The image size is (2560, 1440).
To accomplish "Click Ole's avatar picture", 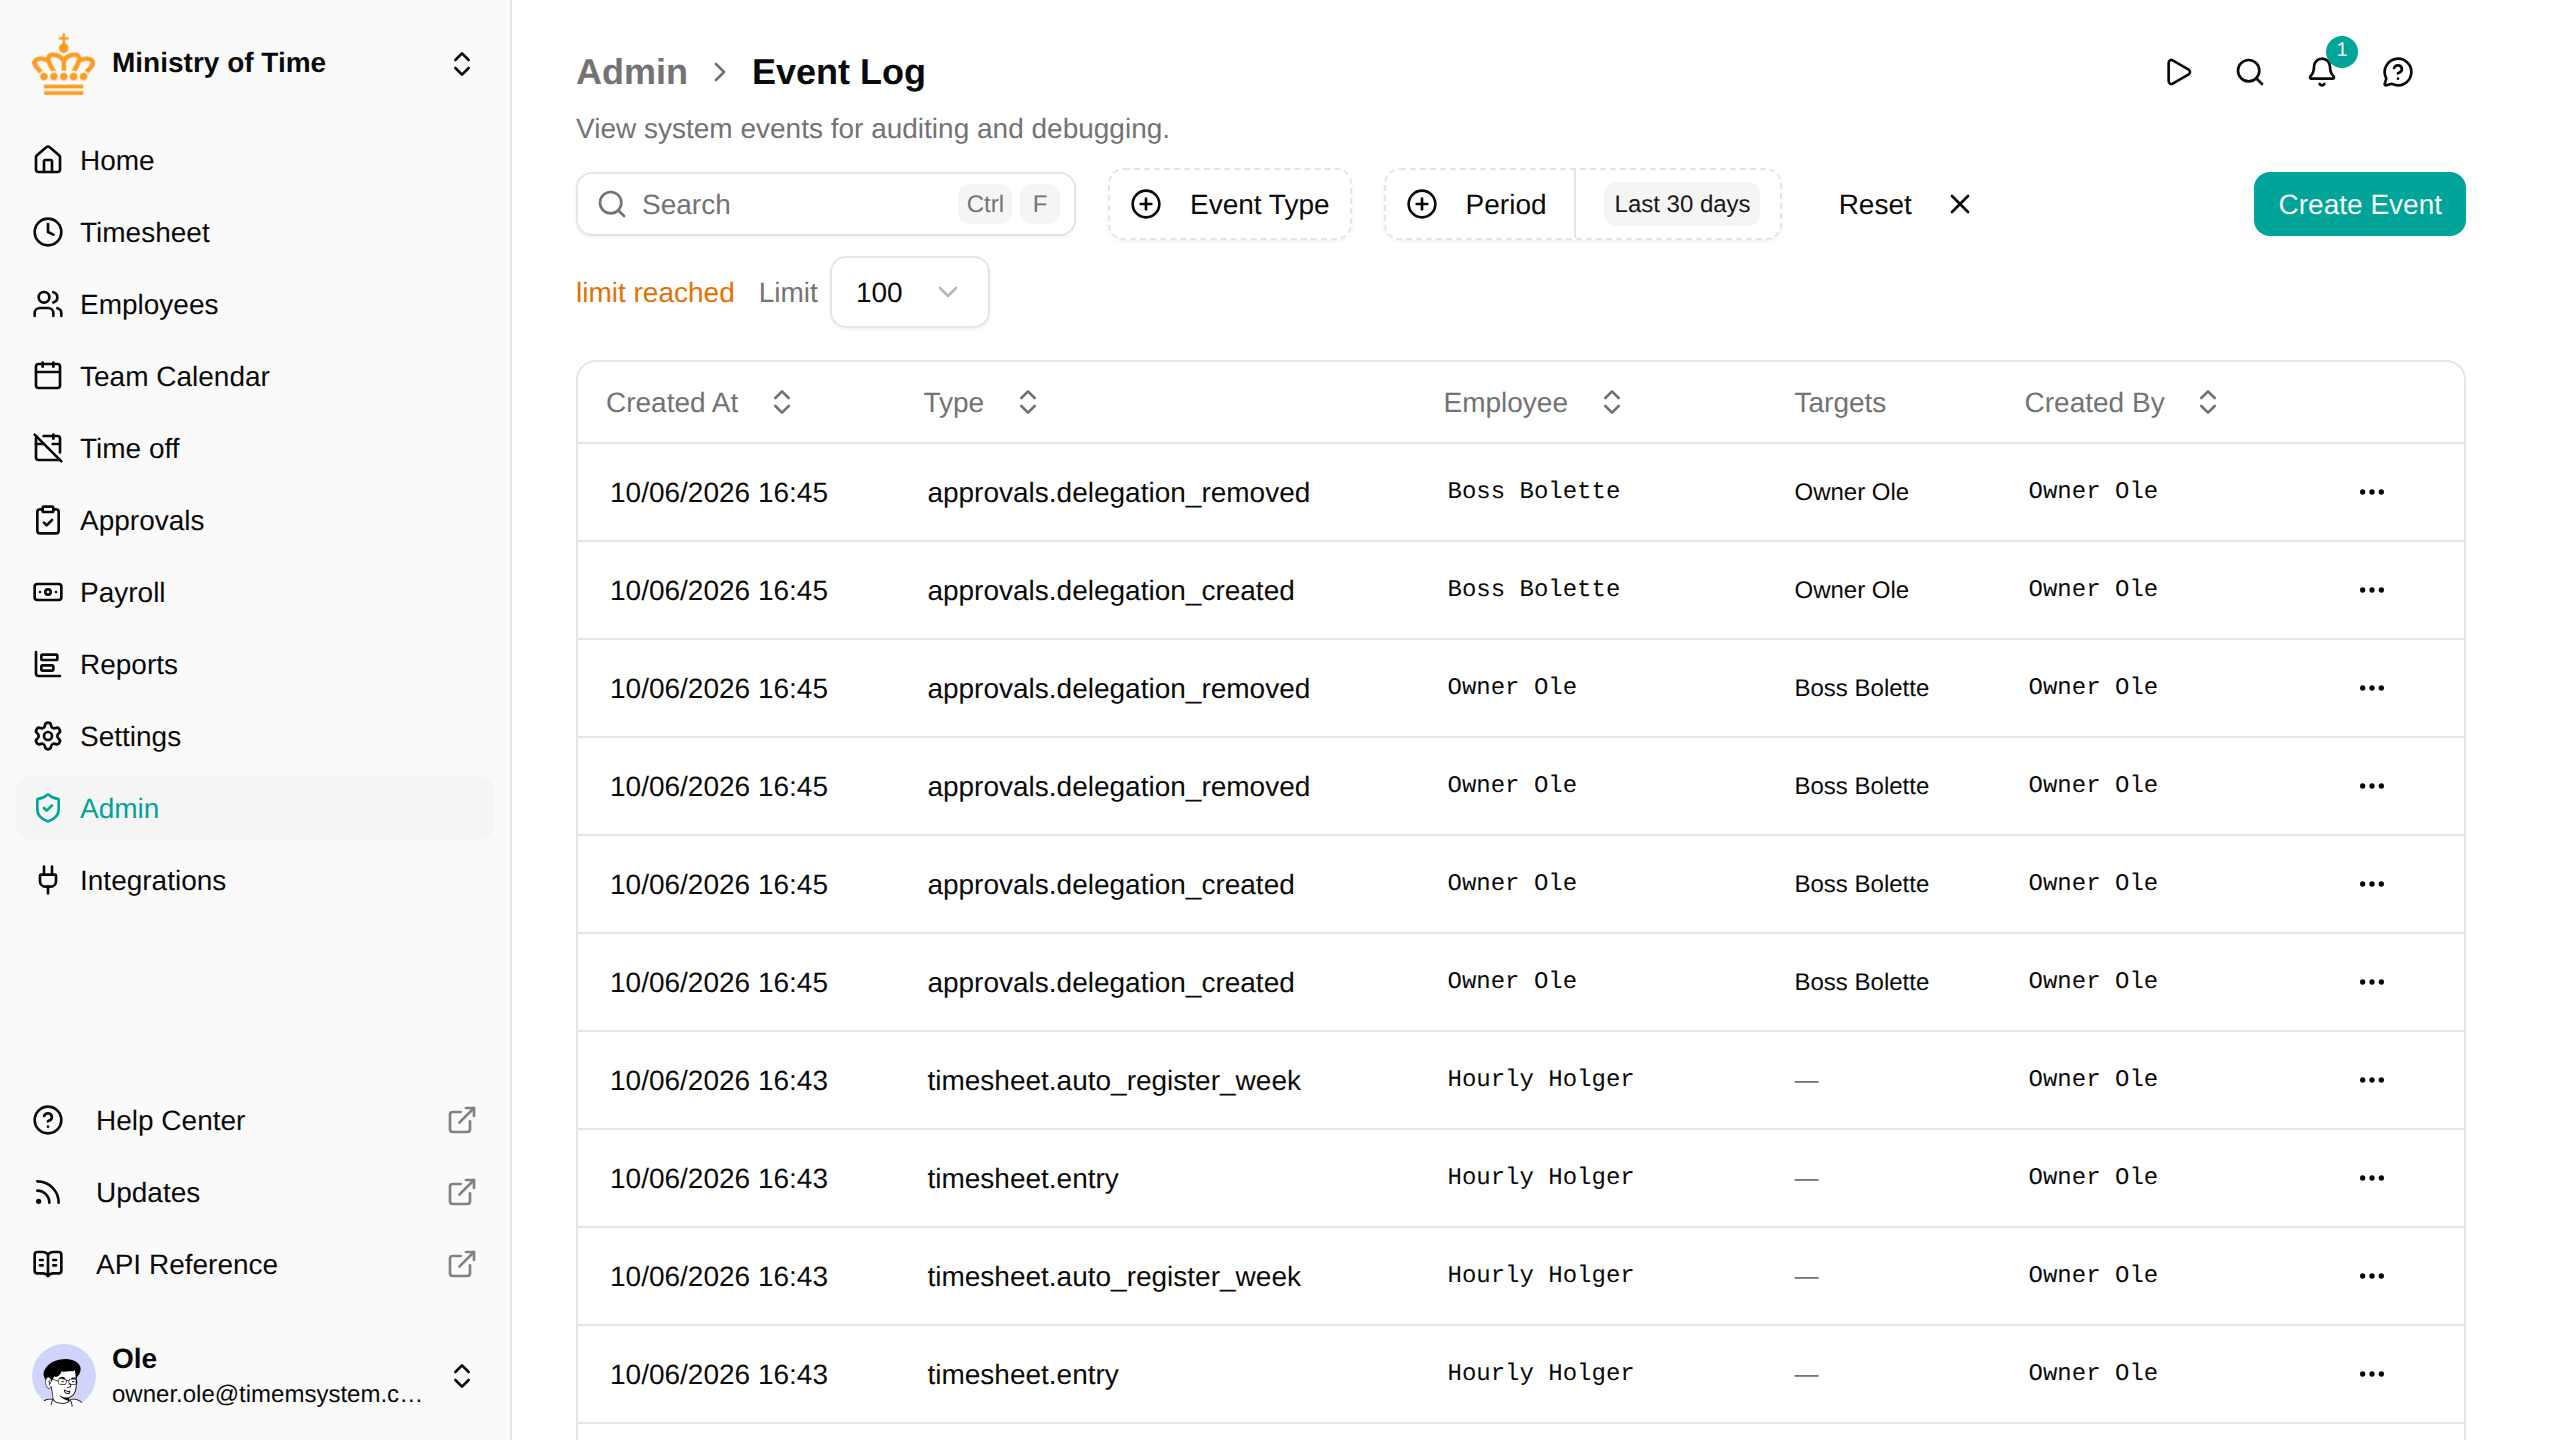I will coord(64,1376).
